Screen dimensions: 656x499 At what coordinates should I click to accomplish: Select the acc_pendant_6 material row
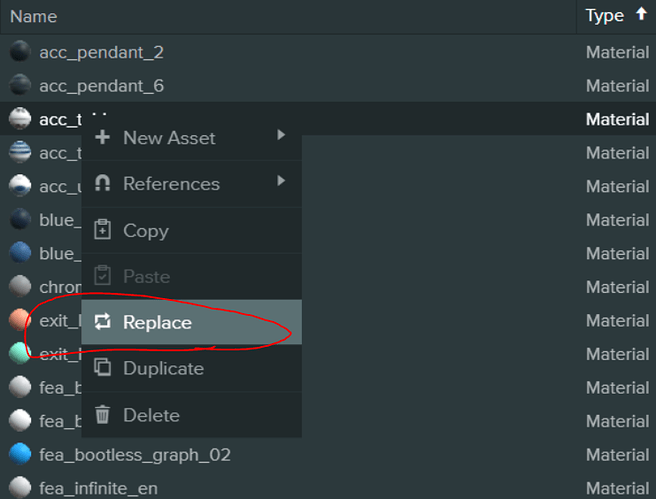point(101,86)
